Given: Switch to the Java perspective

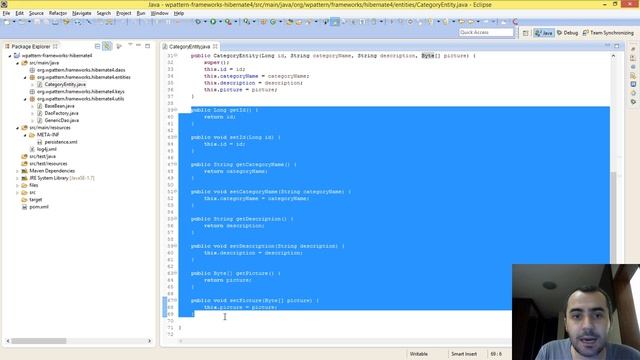Looking at the screenshot, I should [x=544, y=33].
